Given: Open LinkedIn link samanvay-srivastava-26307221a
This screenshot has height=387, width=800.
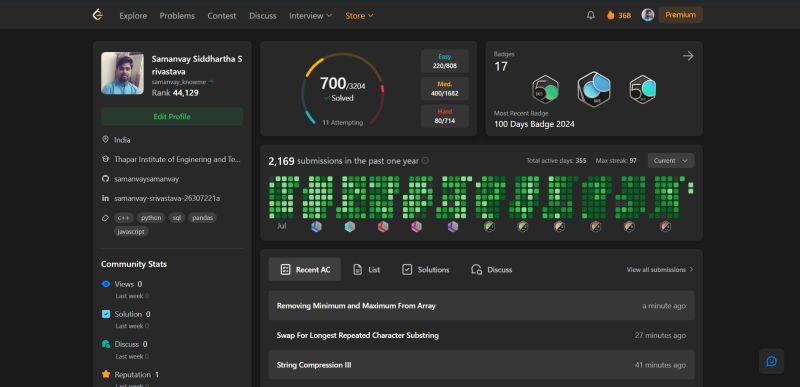Looking at the screenshot, I should 167,198.
